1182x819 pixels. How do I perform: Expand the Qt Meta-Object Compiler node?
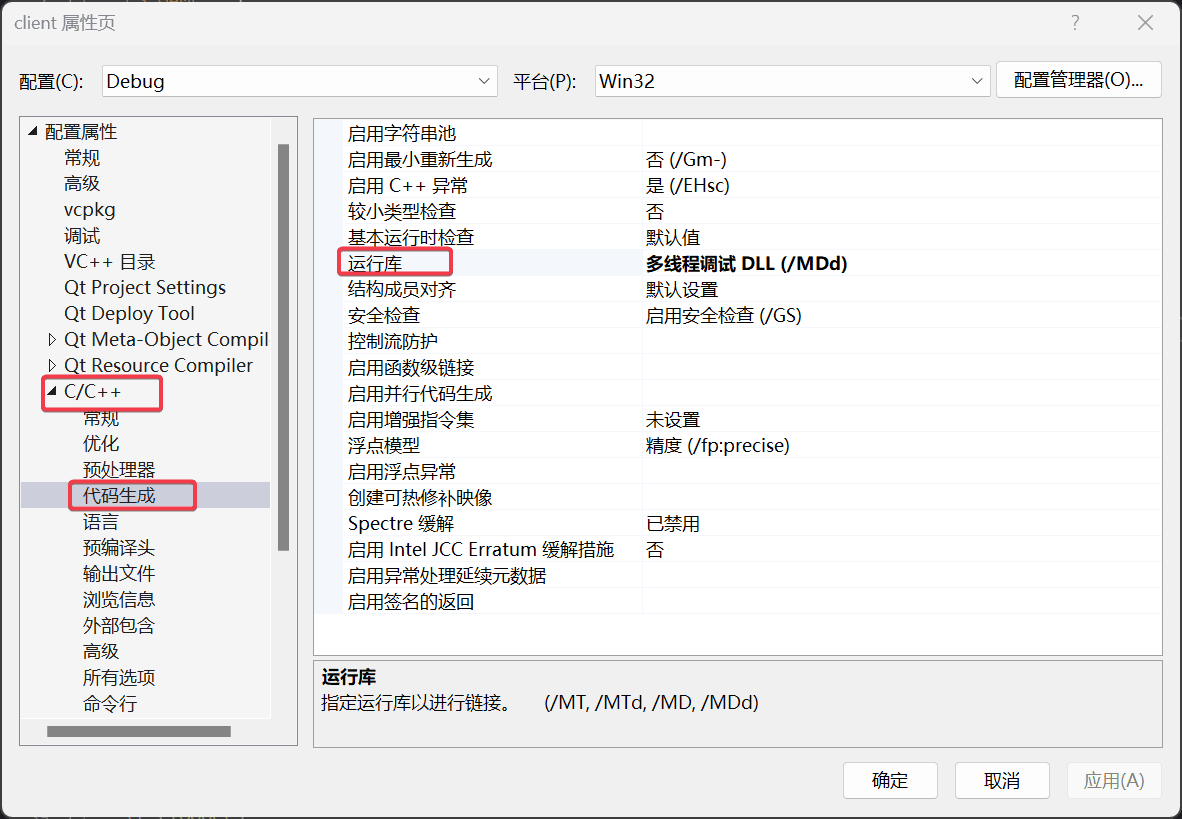point(52,340)
